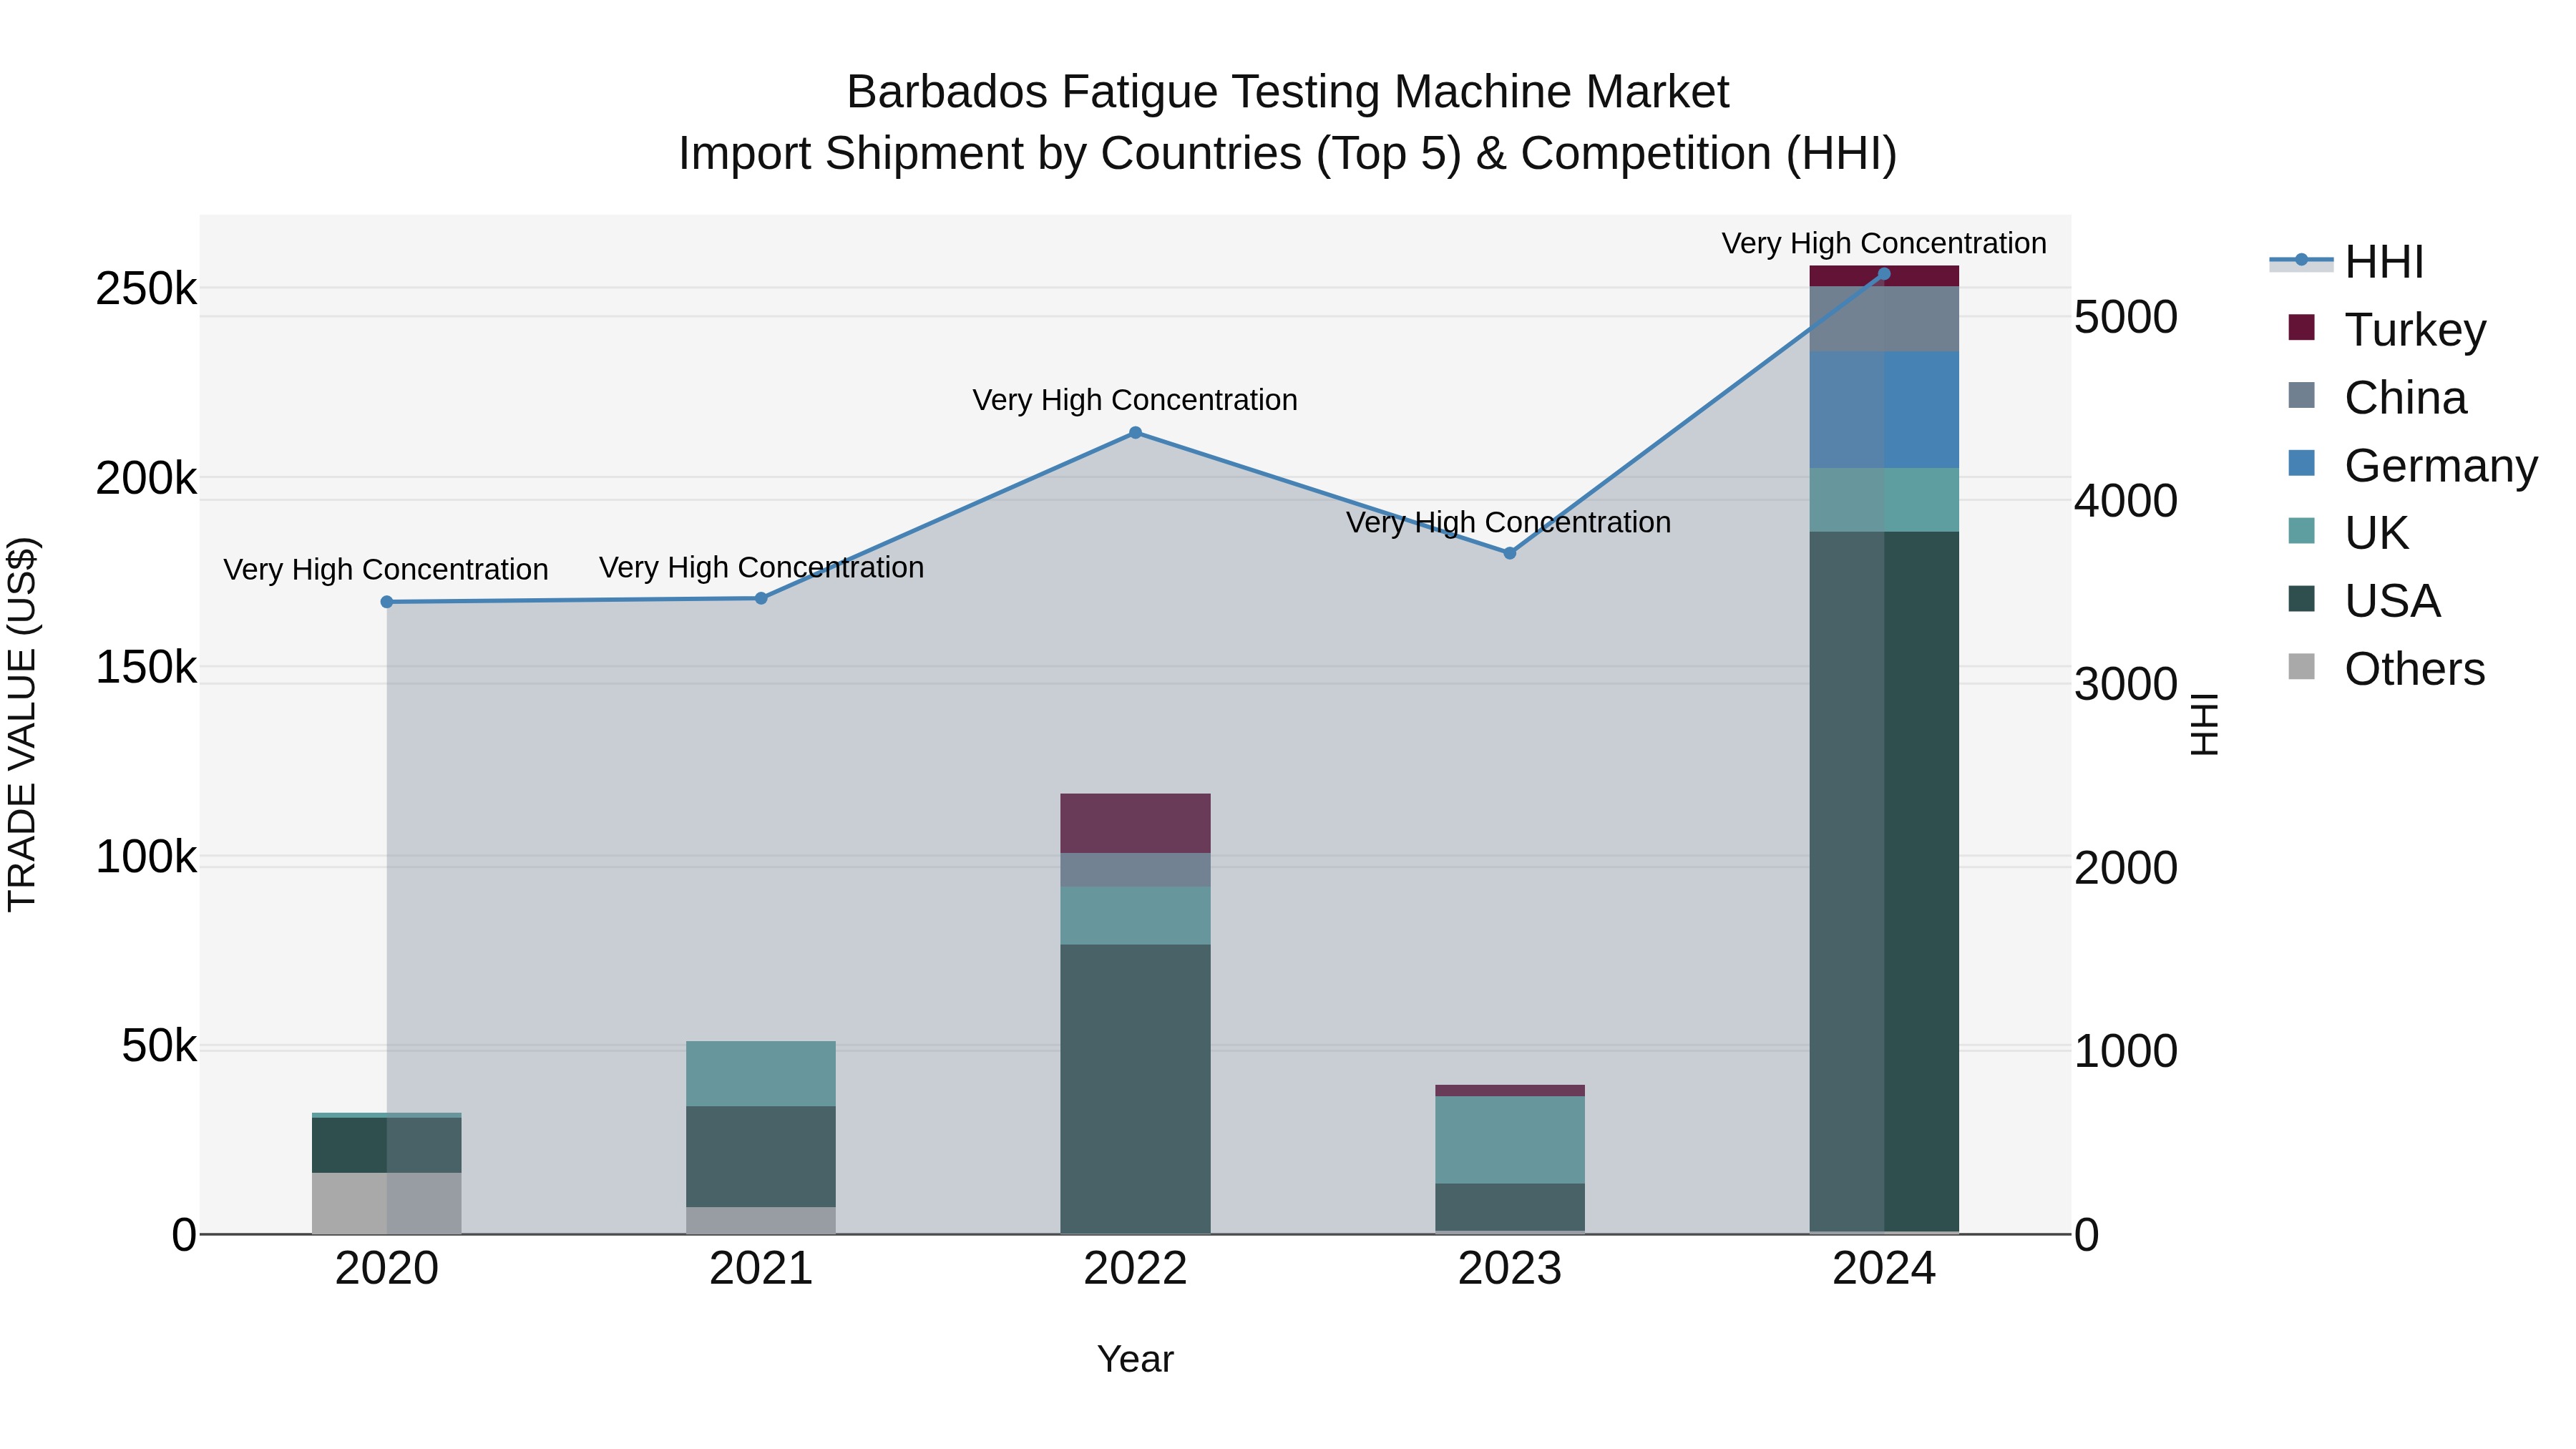Click the HHI line marker for 2022
Image resolution: width=2576 pixels, height=1449 pixels.
[x=1135, y=433]
